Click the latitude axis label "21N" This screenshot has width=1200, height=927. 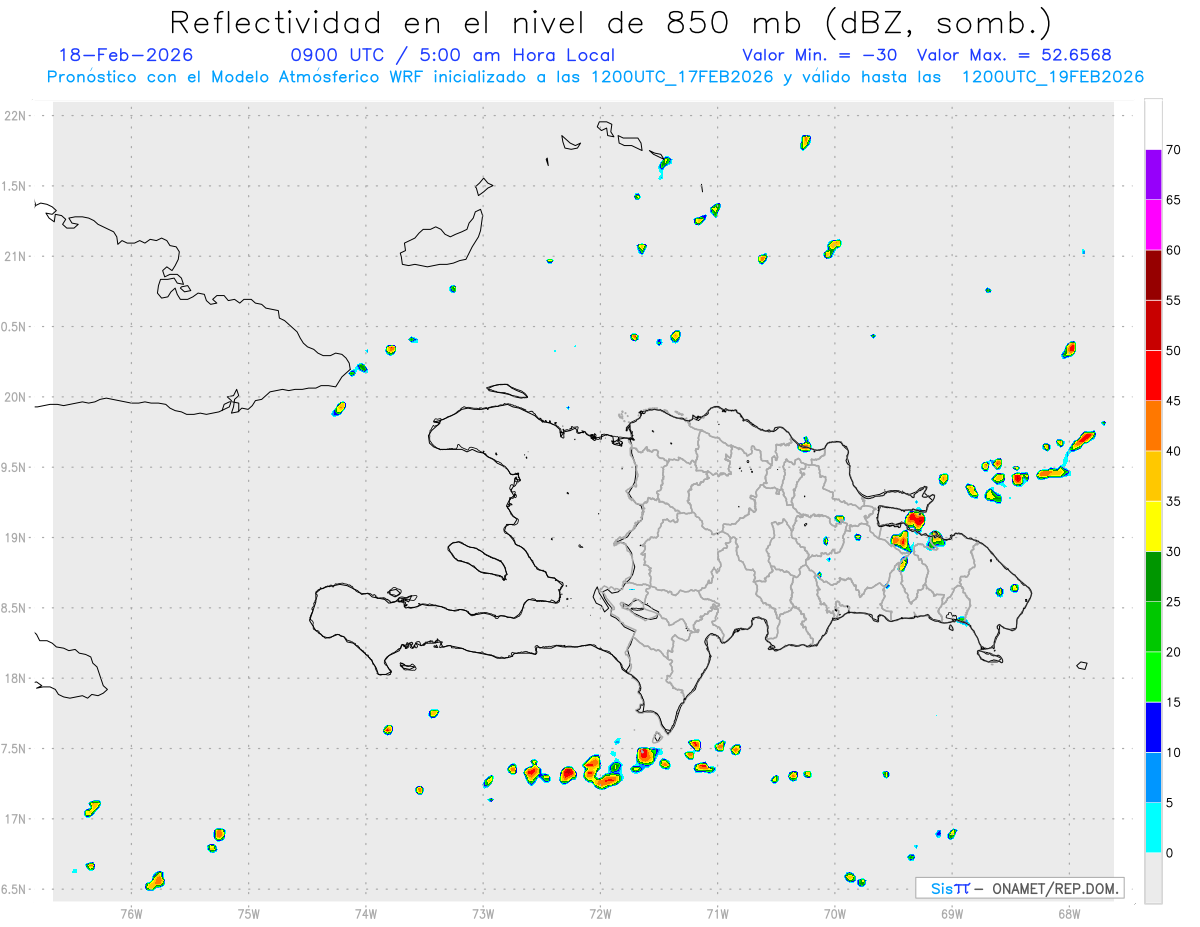point(16,256)
